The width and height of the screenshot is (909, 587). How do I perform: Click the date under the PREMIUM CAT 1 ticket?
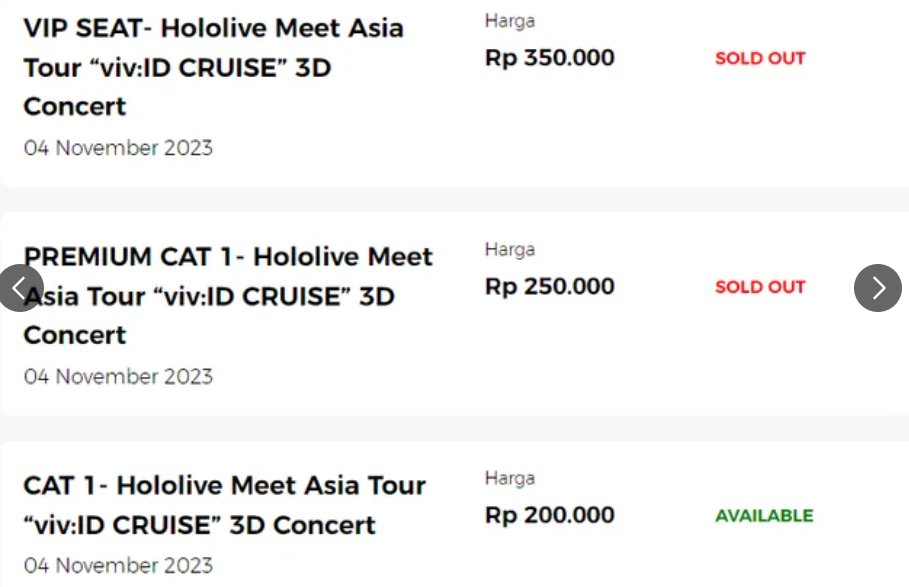[x=118, y=377]
